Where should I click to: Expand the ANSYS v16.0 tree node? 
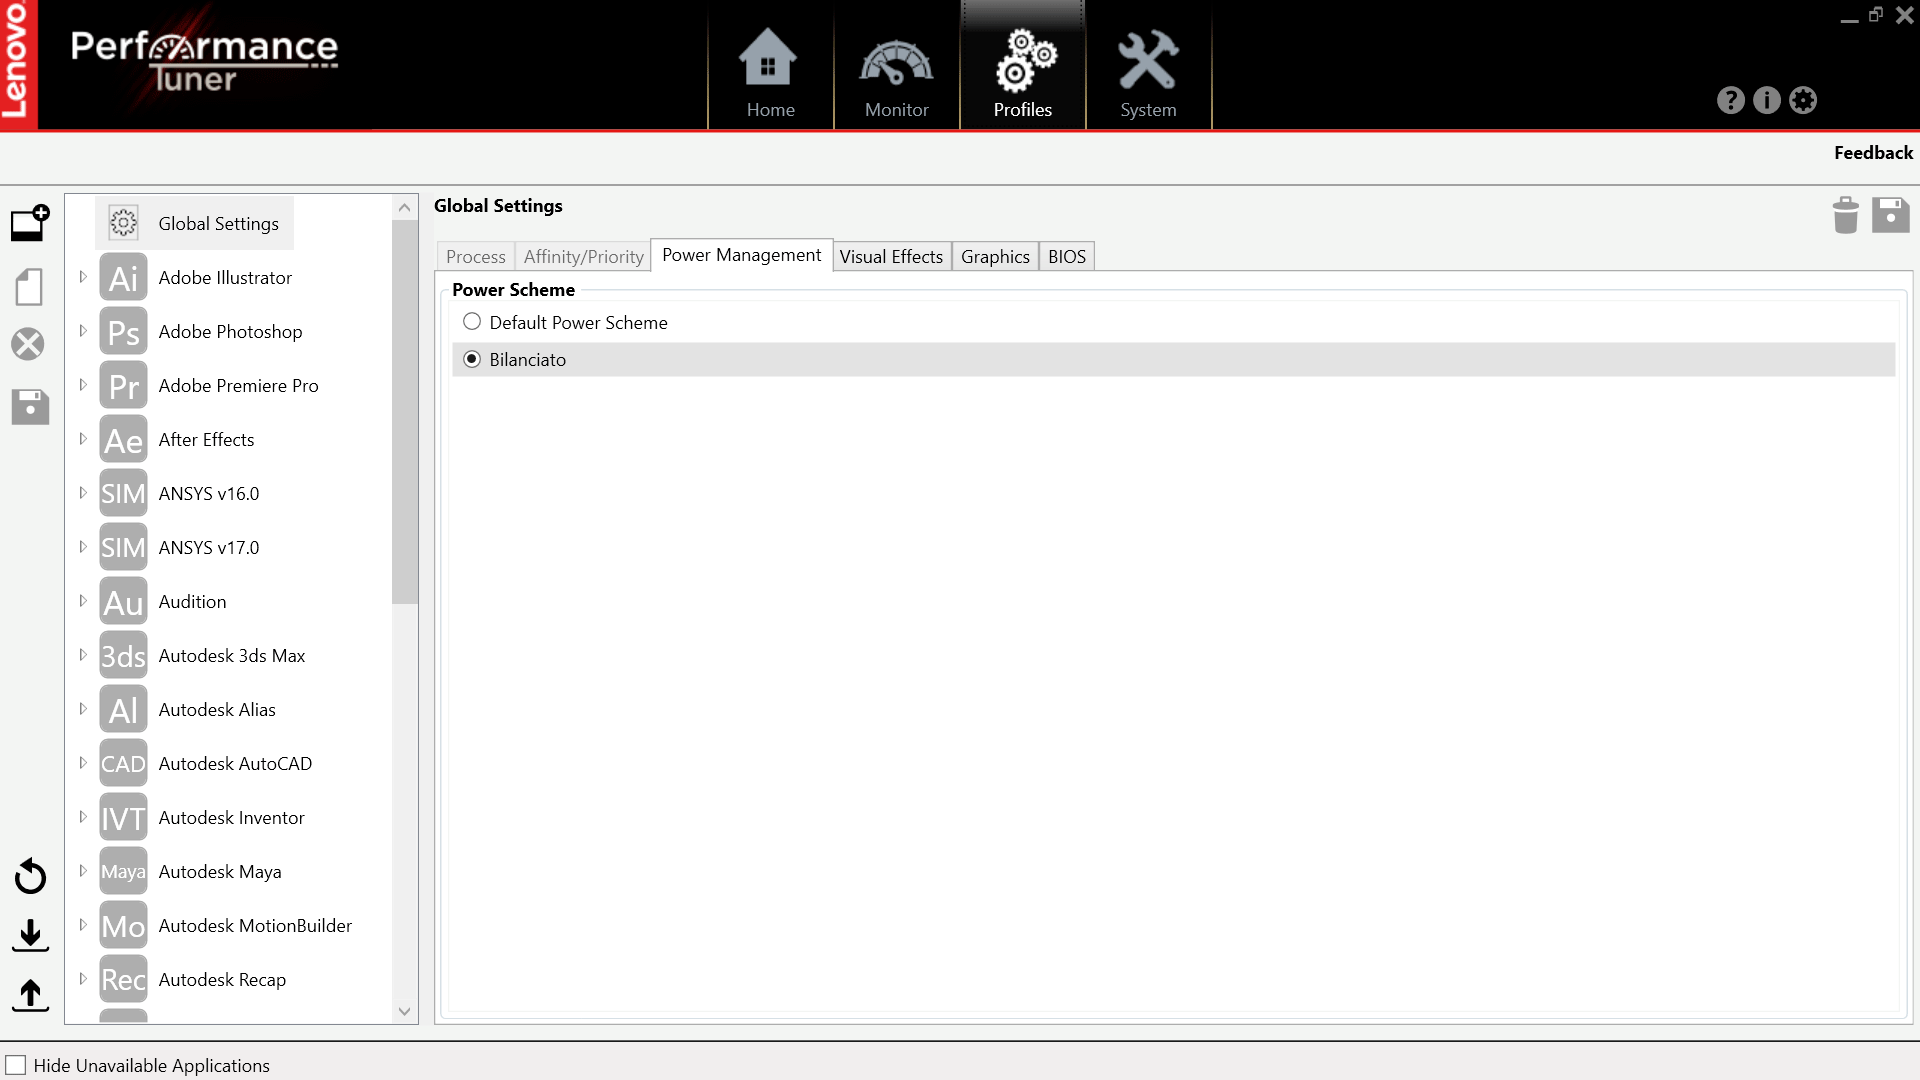tap(83, 493)
